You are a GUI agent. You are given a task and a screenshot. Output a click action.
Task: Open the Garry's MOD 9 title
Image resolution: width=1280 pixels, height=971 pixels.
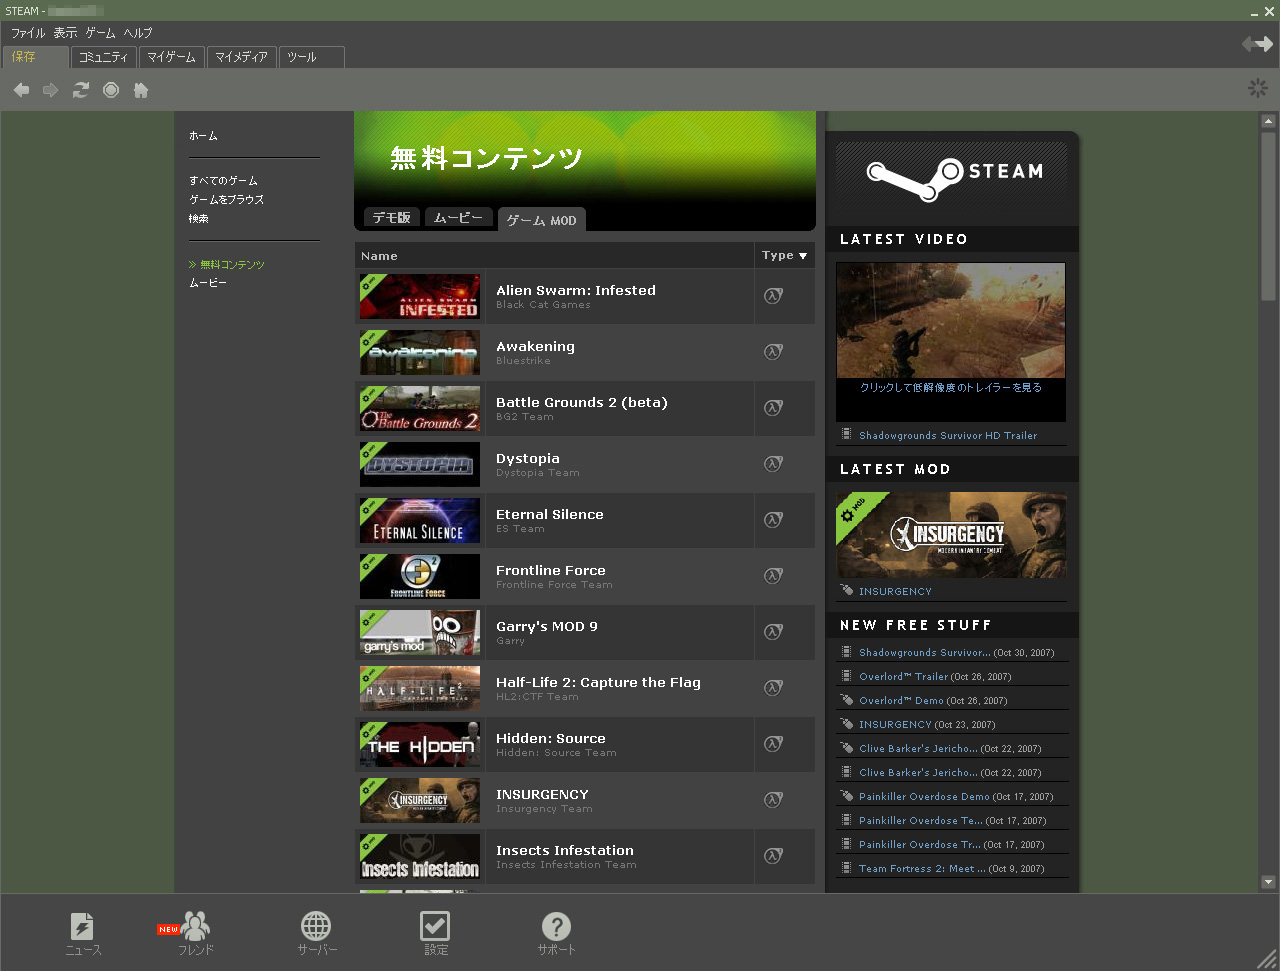(x=547, y=627)
